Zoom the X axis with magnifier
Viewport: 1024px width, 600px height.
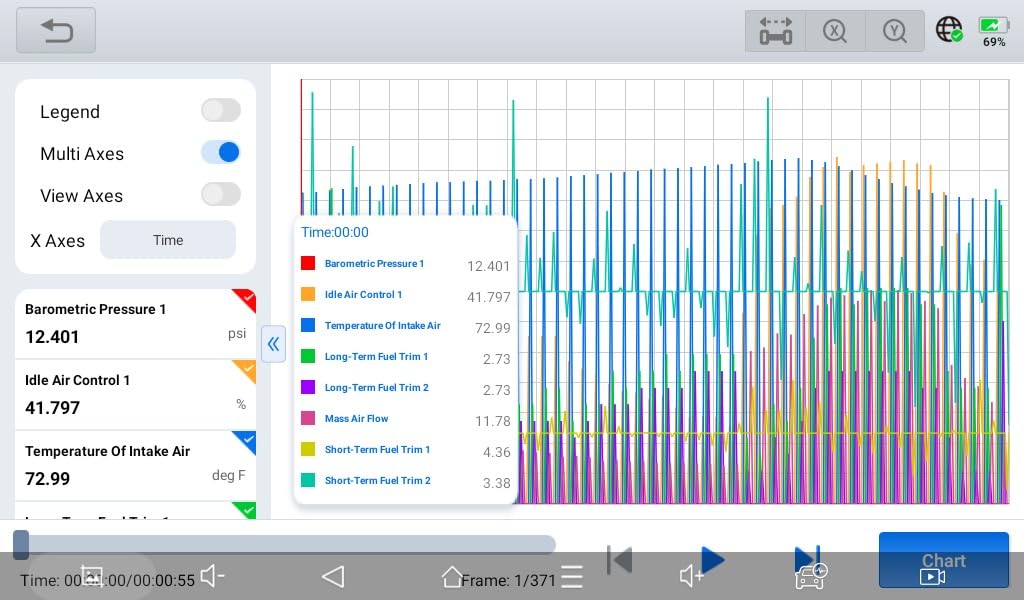pyautogui.click(x=835, y=31)
